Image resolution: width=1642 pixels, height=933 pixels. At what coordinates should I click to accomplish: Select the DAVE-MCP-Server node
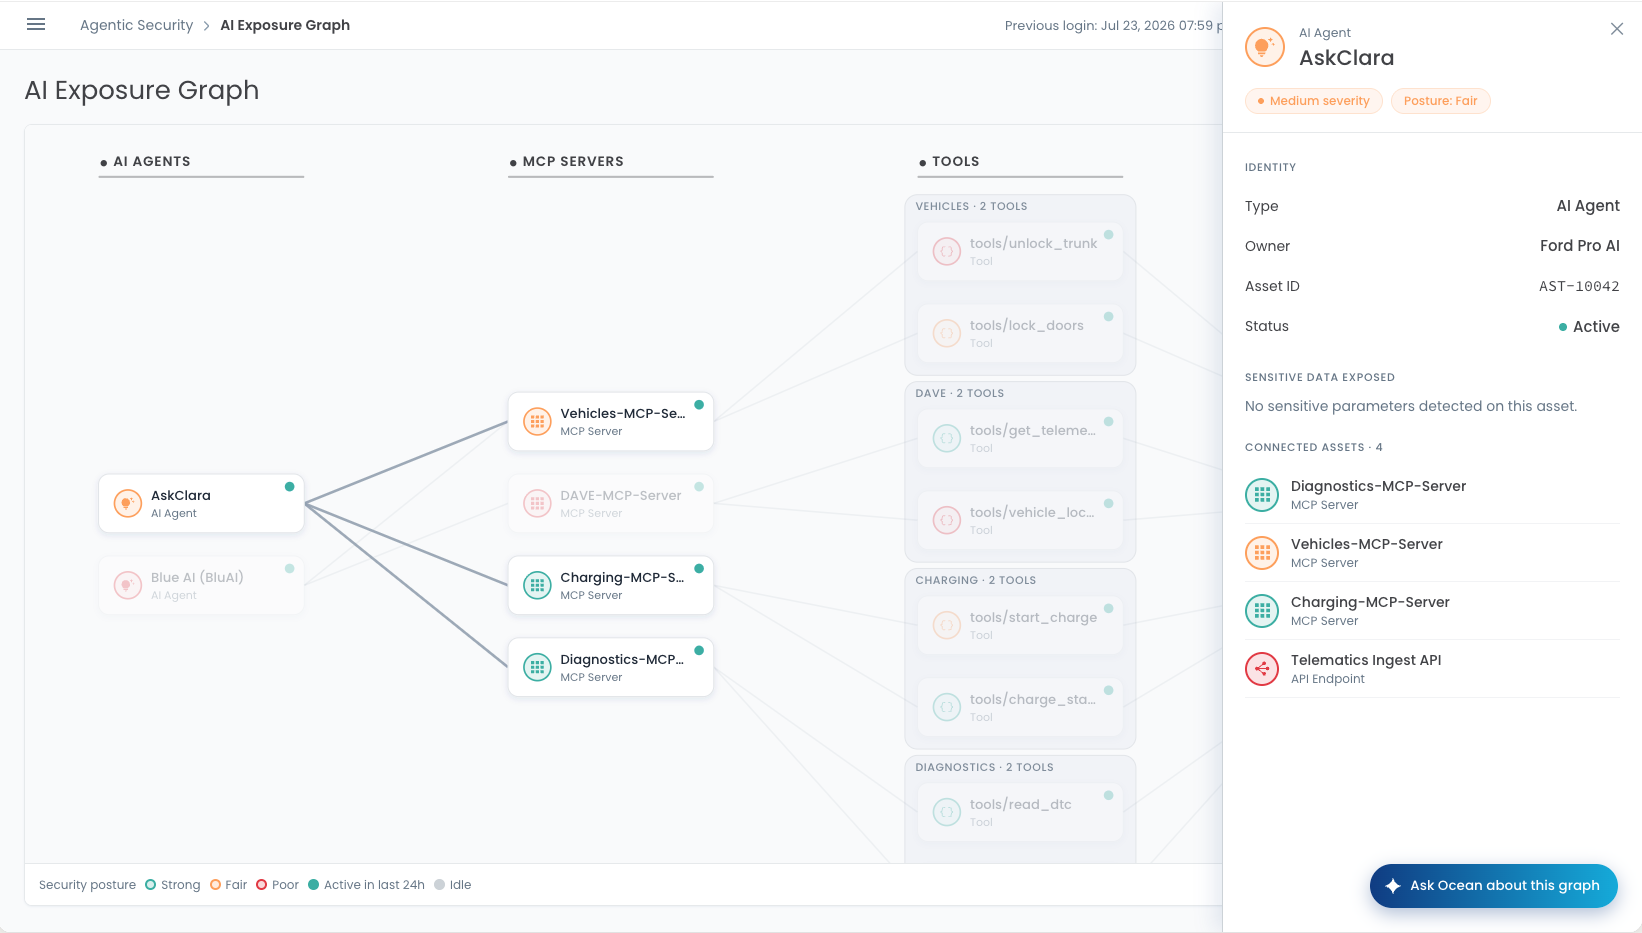610,503
